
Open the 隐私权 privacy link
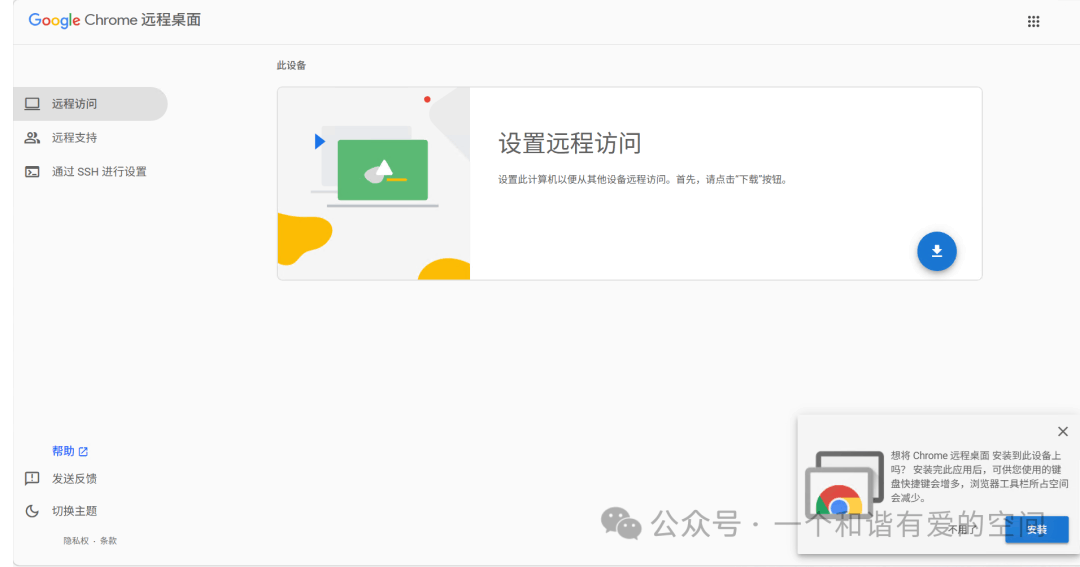click(x=76, y=541)
